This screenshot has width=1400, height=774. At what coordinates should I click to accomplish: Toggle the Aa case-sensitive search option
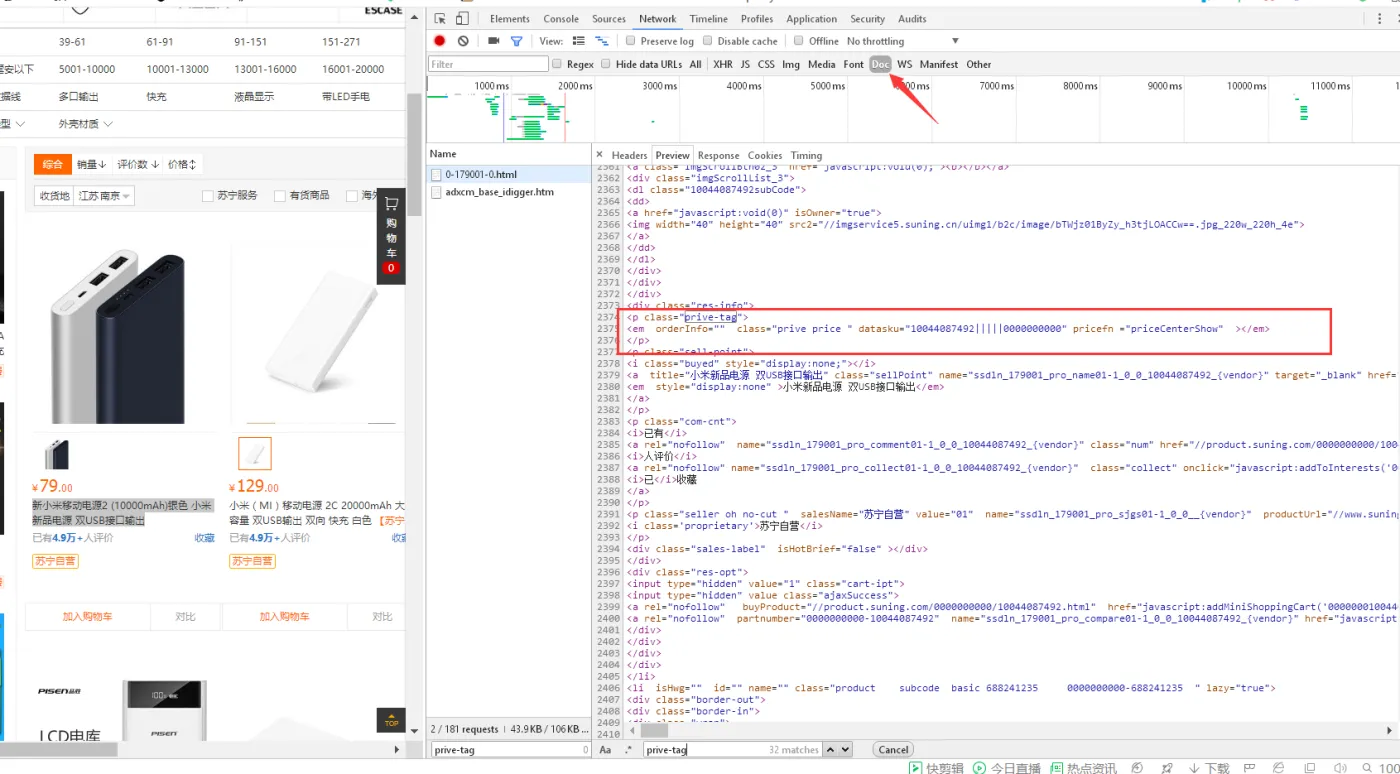tap(605, 750)
